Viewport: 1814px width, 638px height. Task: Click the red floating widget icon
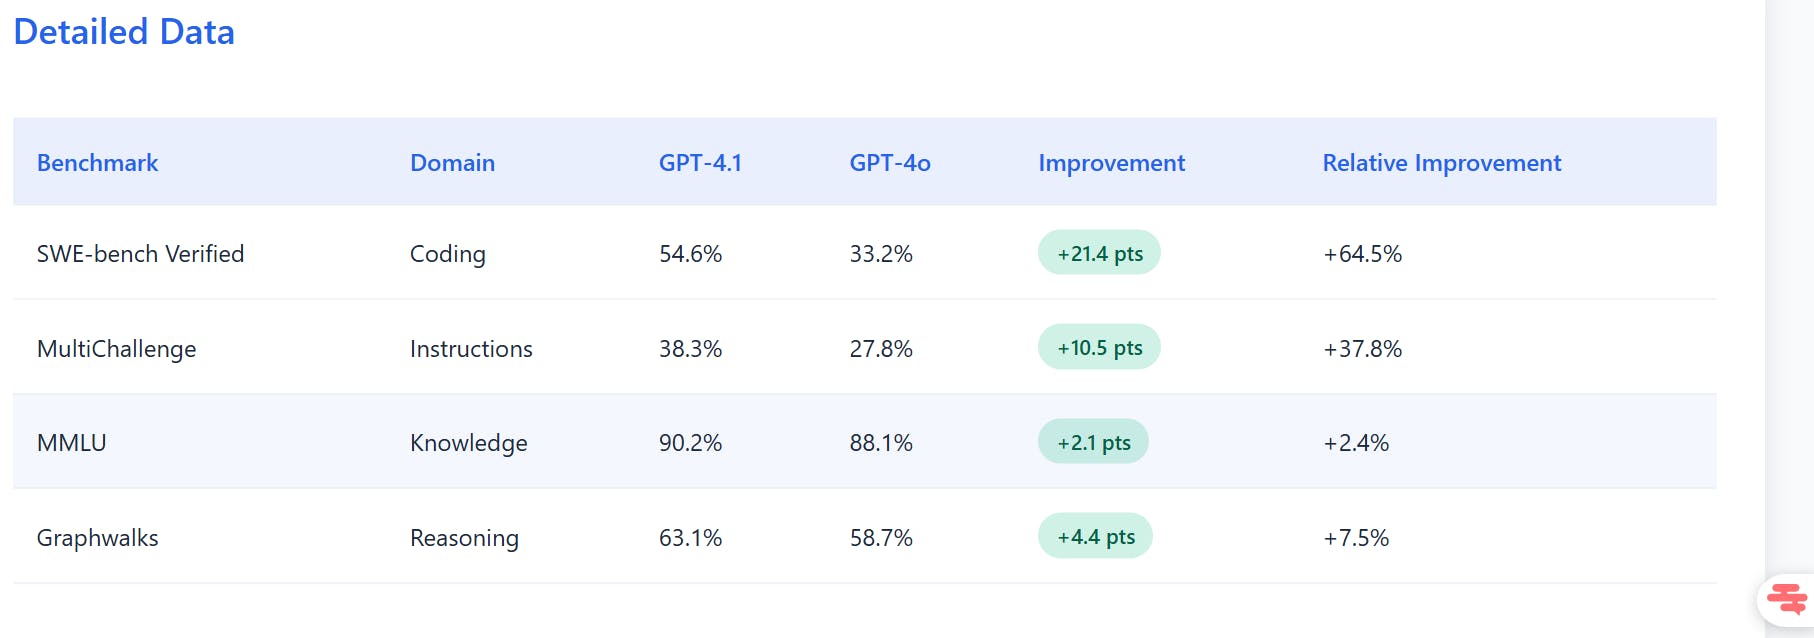[1786, 599]
